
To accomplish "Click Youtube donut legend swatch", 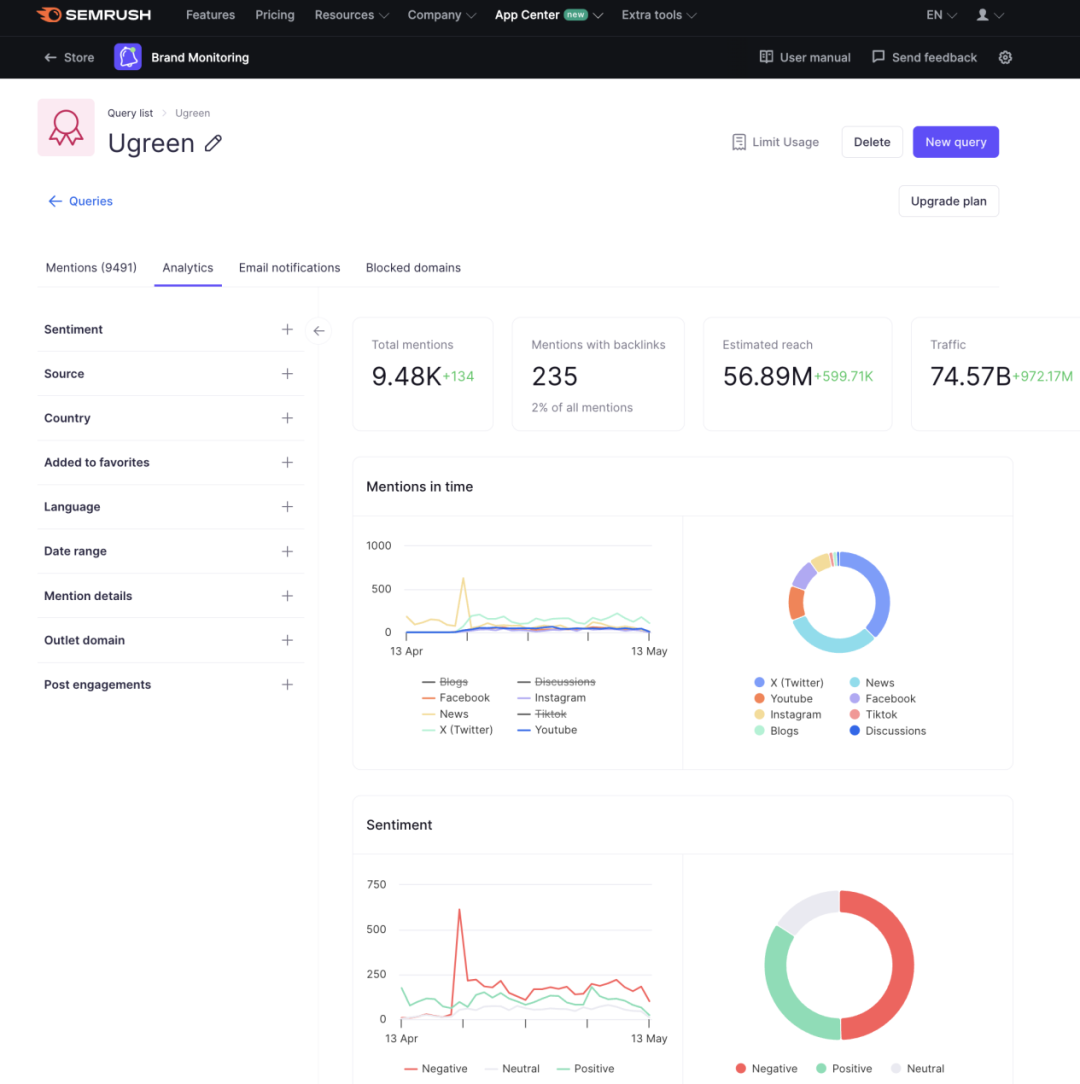I will (x=759, y=698).
